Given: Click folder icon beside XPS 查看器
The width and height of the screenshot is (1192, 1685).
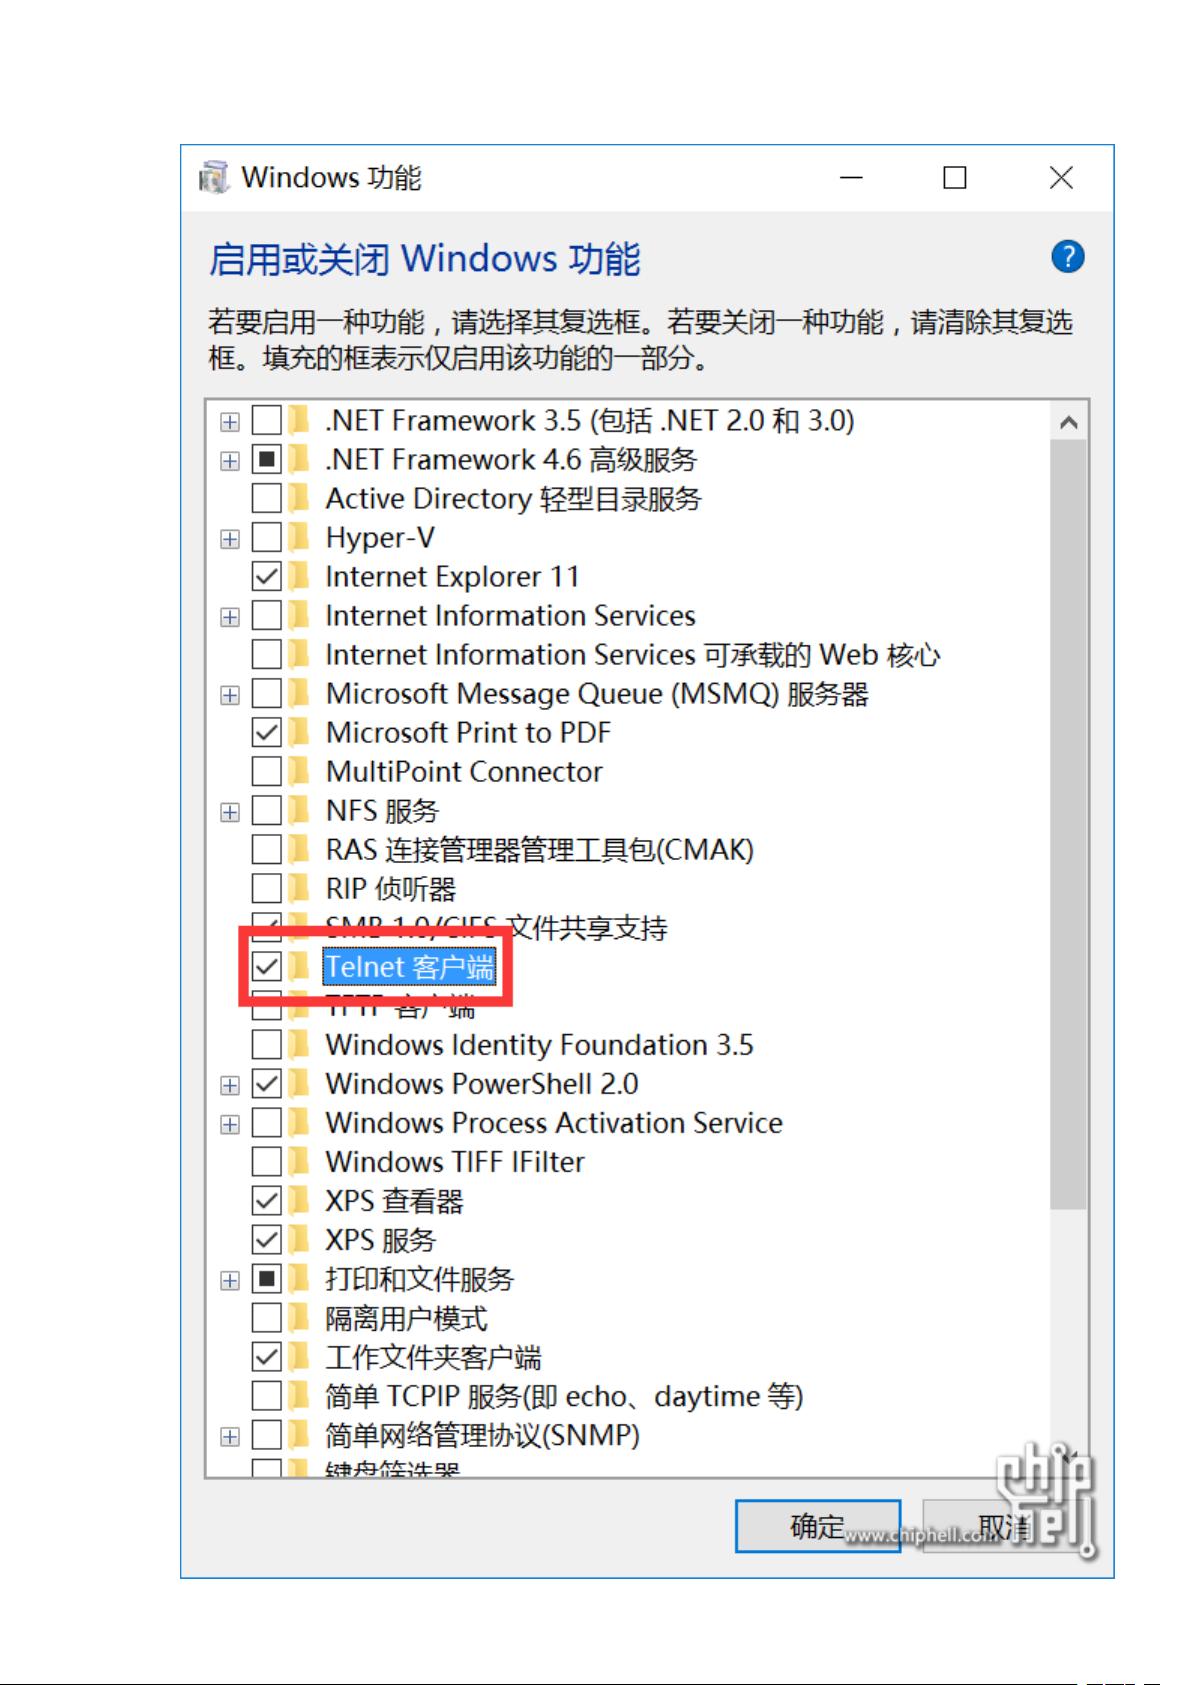Looking at the screenshot, I should (x=298, y=1201).
